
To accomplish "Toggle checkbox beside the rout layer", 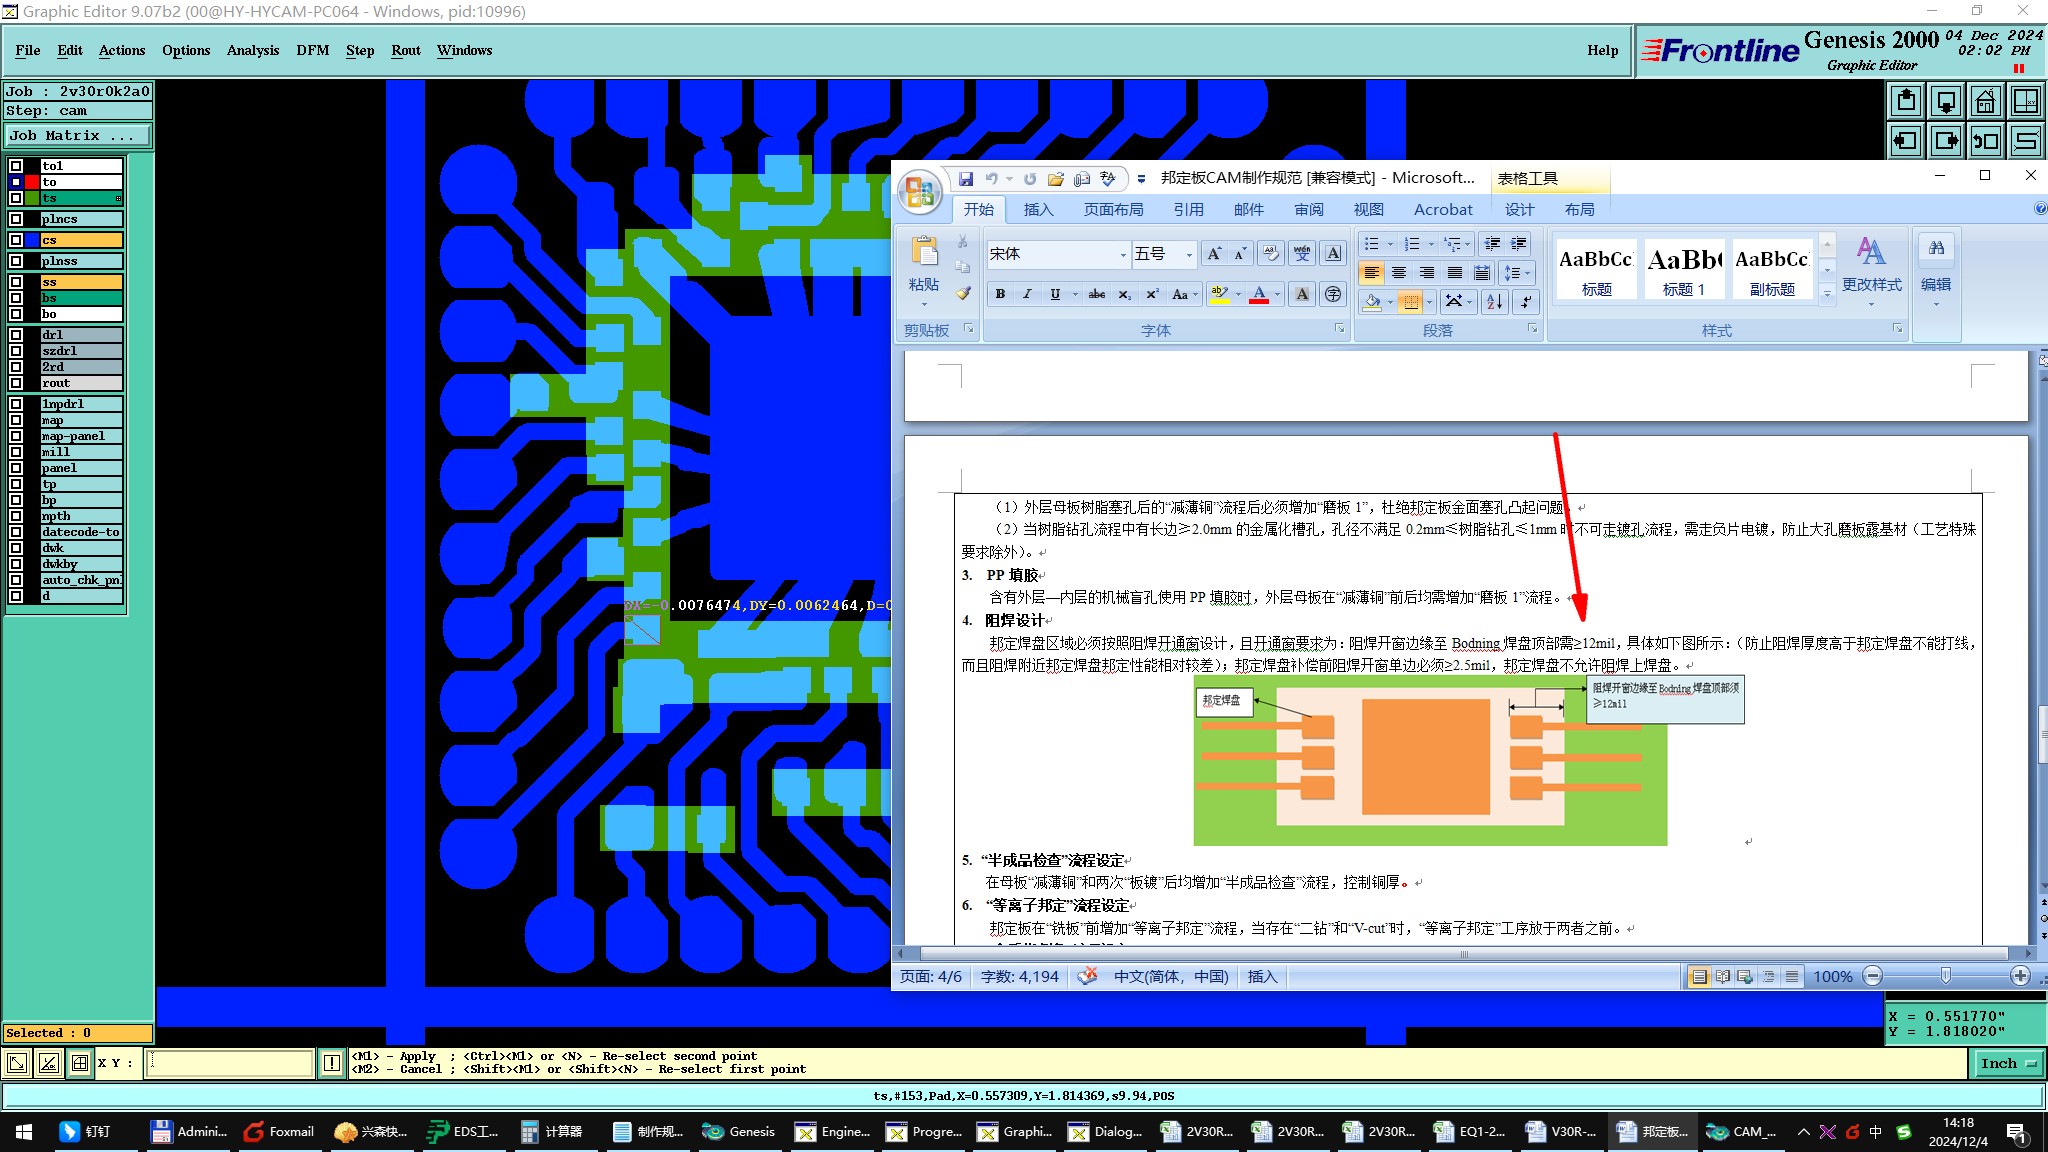I will [x=16, y=383].
